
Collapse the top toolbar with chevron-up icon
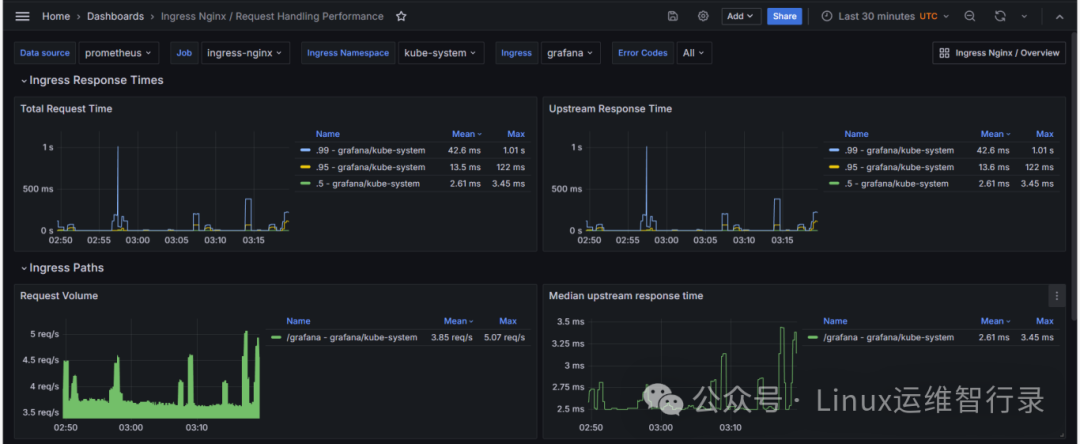point(1059,17)
